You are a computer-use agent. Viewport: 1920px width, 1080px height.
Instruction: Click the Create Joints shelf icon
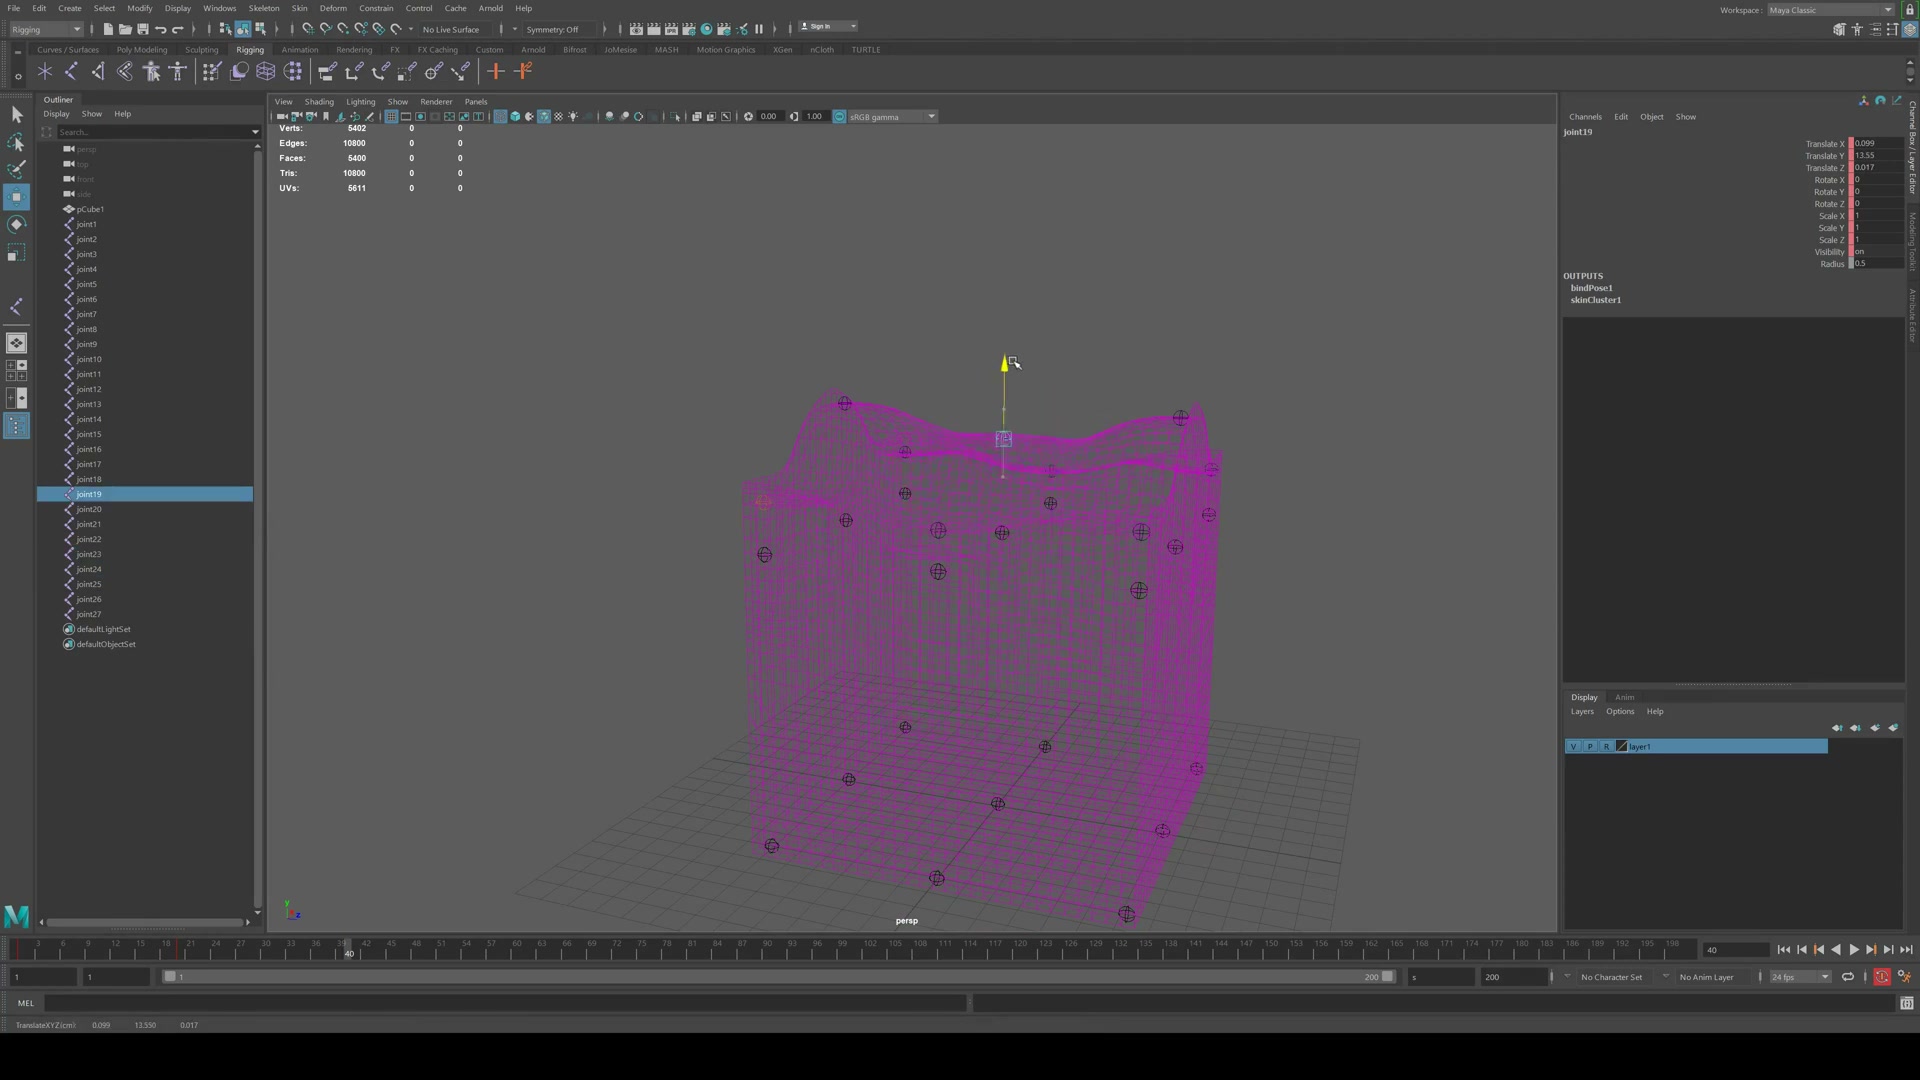[x=71, y=71]
